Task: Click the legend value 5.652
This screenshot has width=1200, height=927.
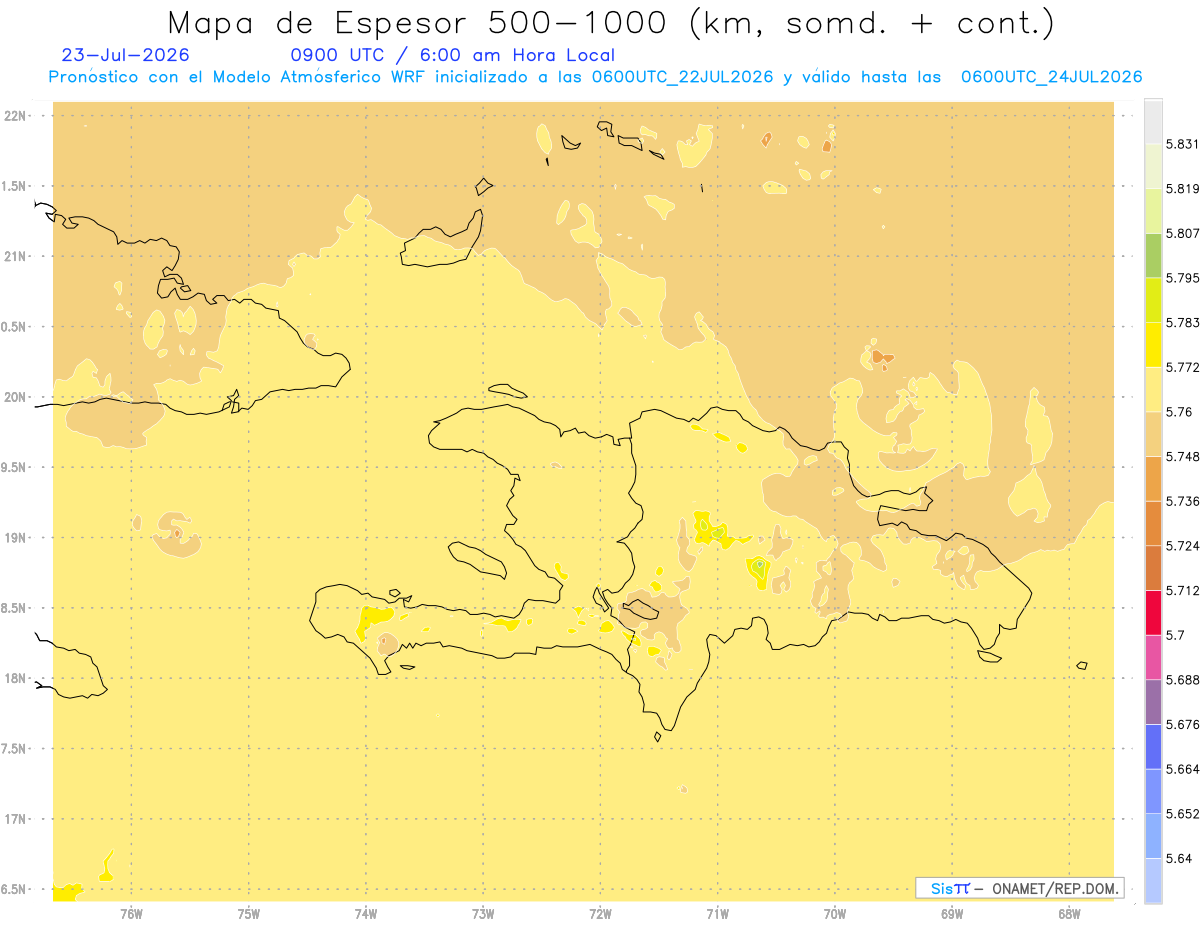Action: [x=1182, y=814]
